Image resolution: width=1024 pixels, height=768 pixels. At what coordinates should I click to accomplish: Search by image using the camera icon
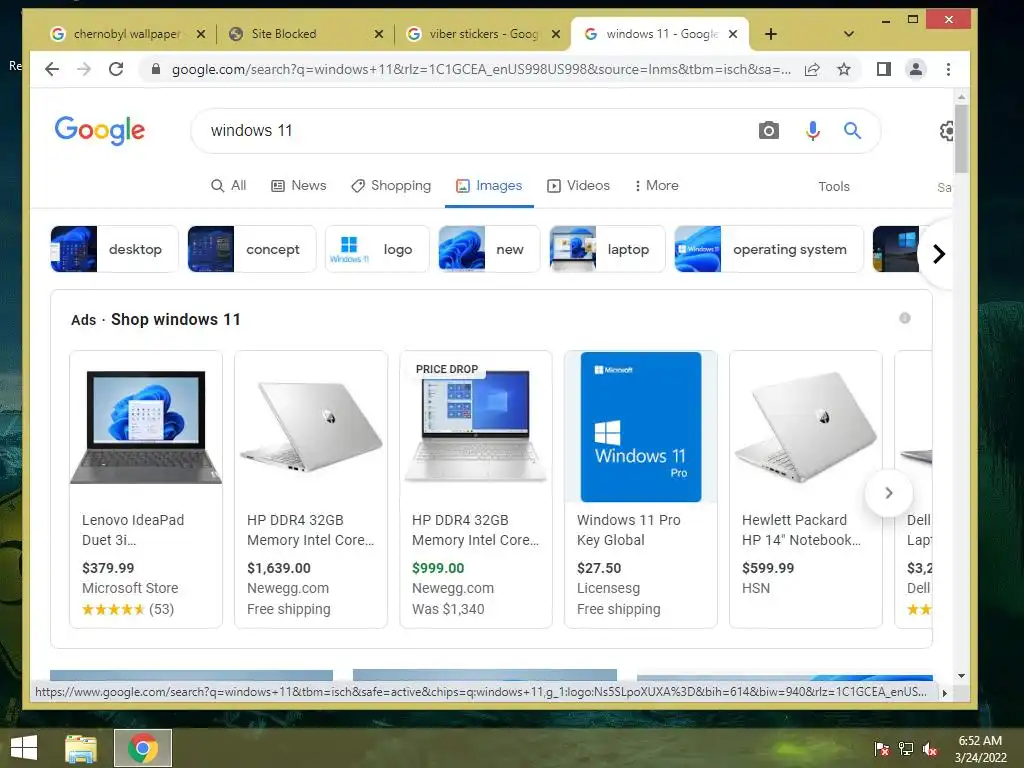coord(769,131)
